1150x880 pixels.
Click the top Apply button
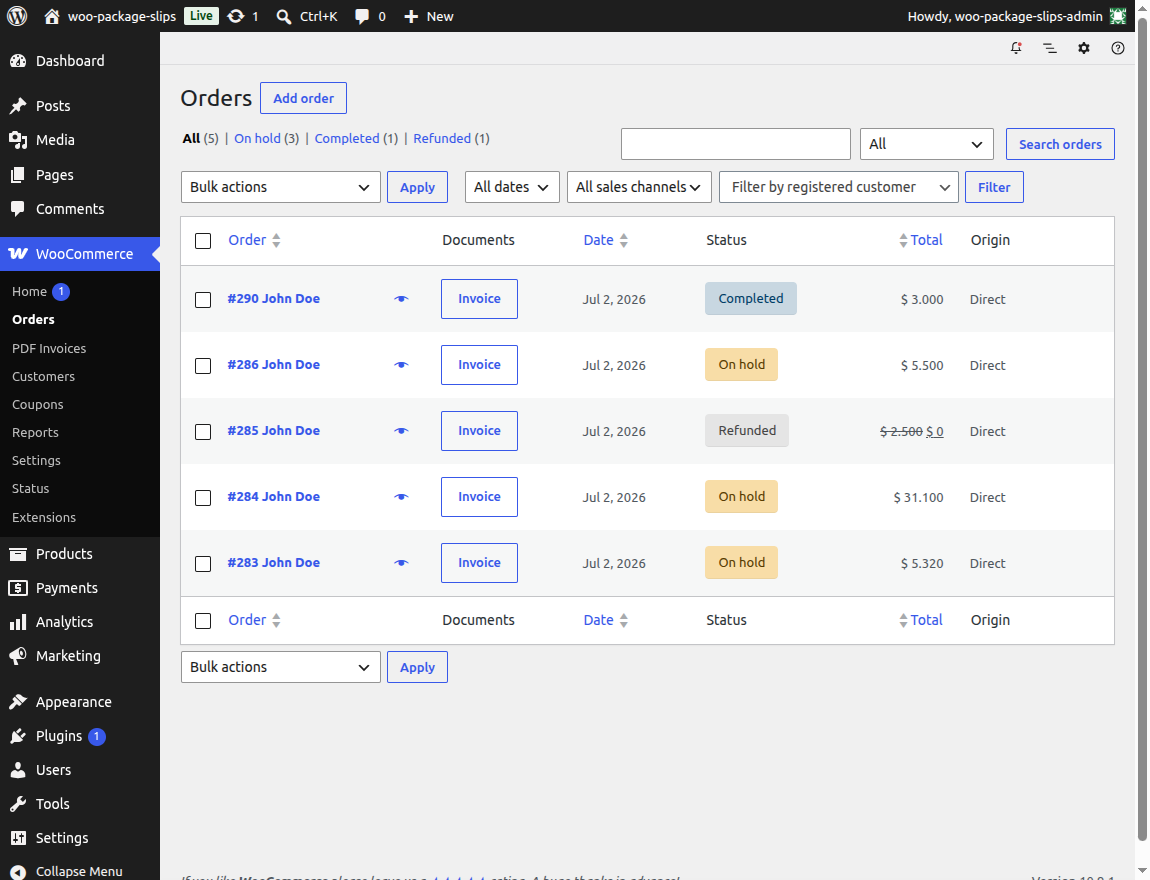click(417, 187)
